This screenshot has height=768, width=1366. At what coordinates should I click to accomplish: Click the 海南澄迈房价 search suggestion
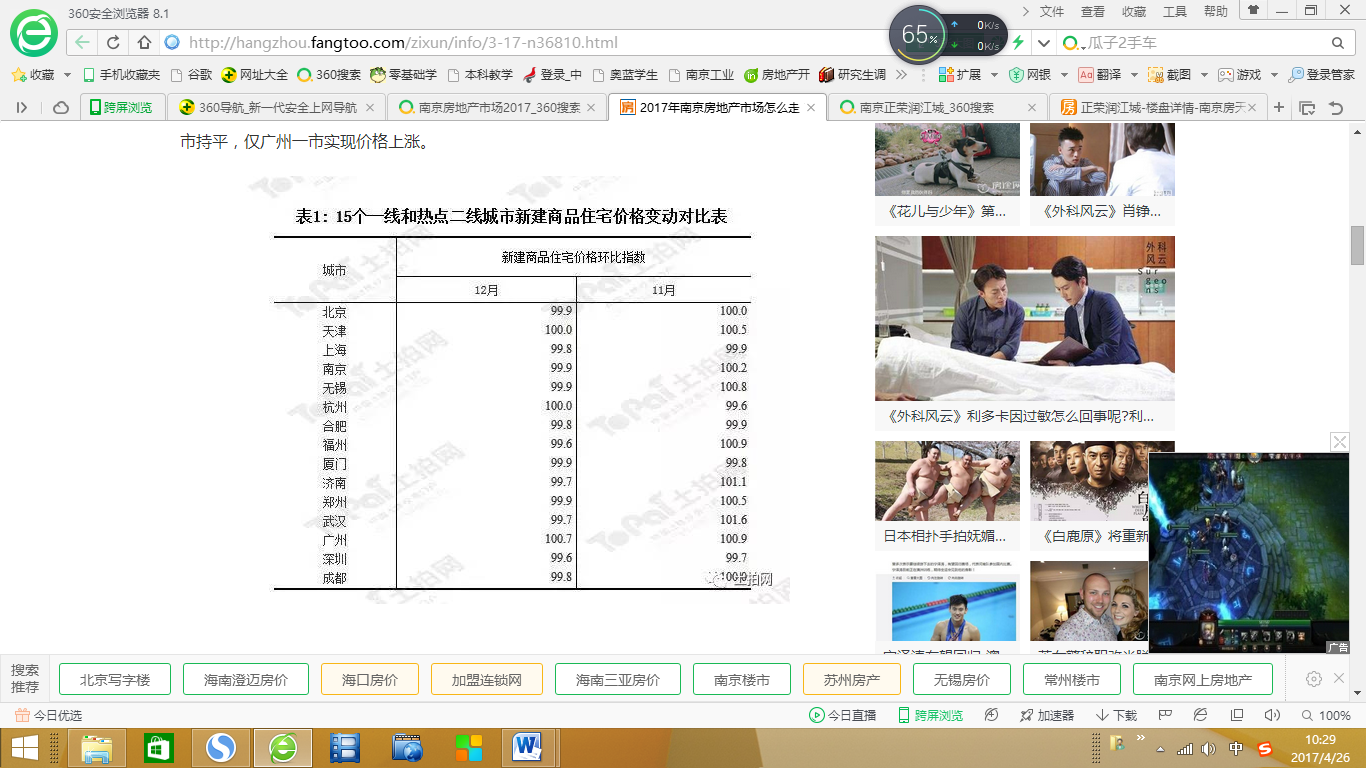point(246,679)
